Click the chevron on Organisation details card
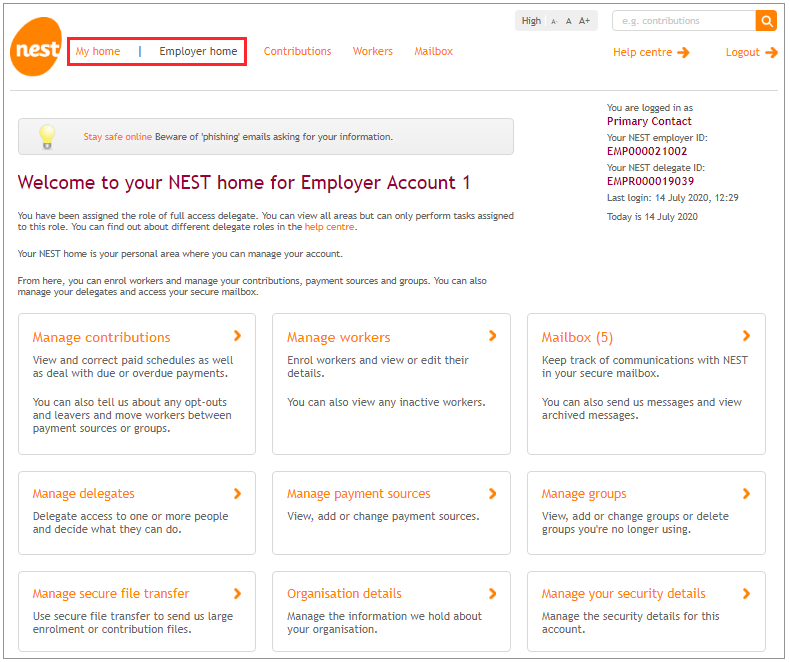 coord(493,593)
